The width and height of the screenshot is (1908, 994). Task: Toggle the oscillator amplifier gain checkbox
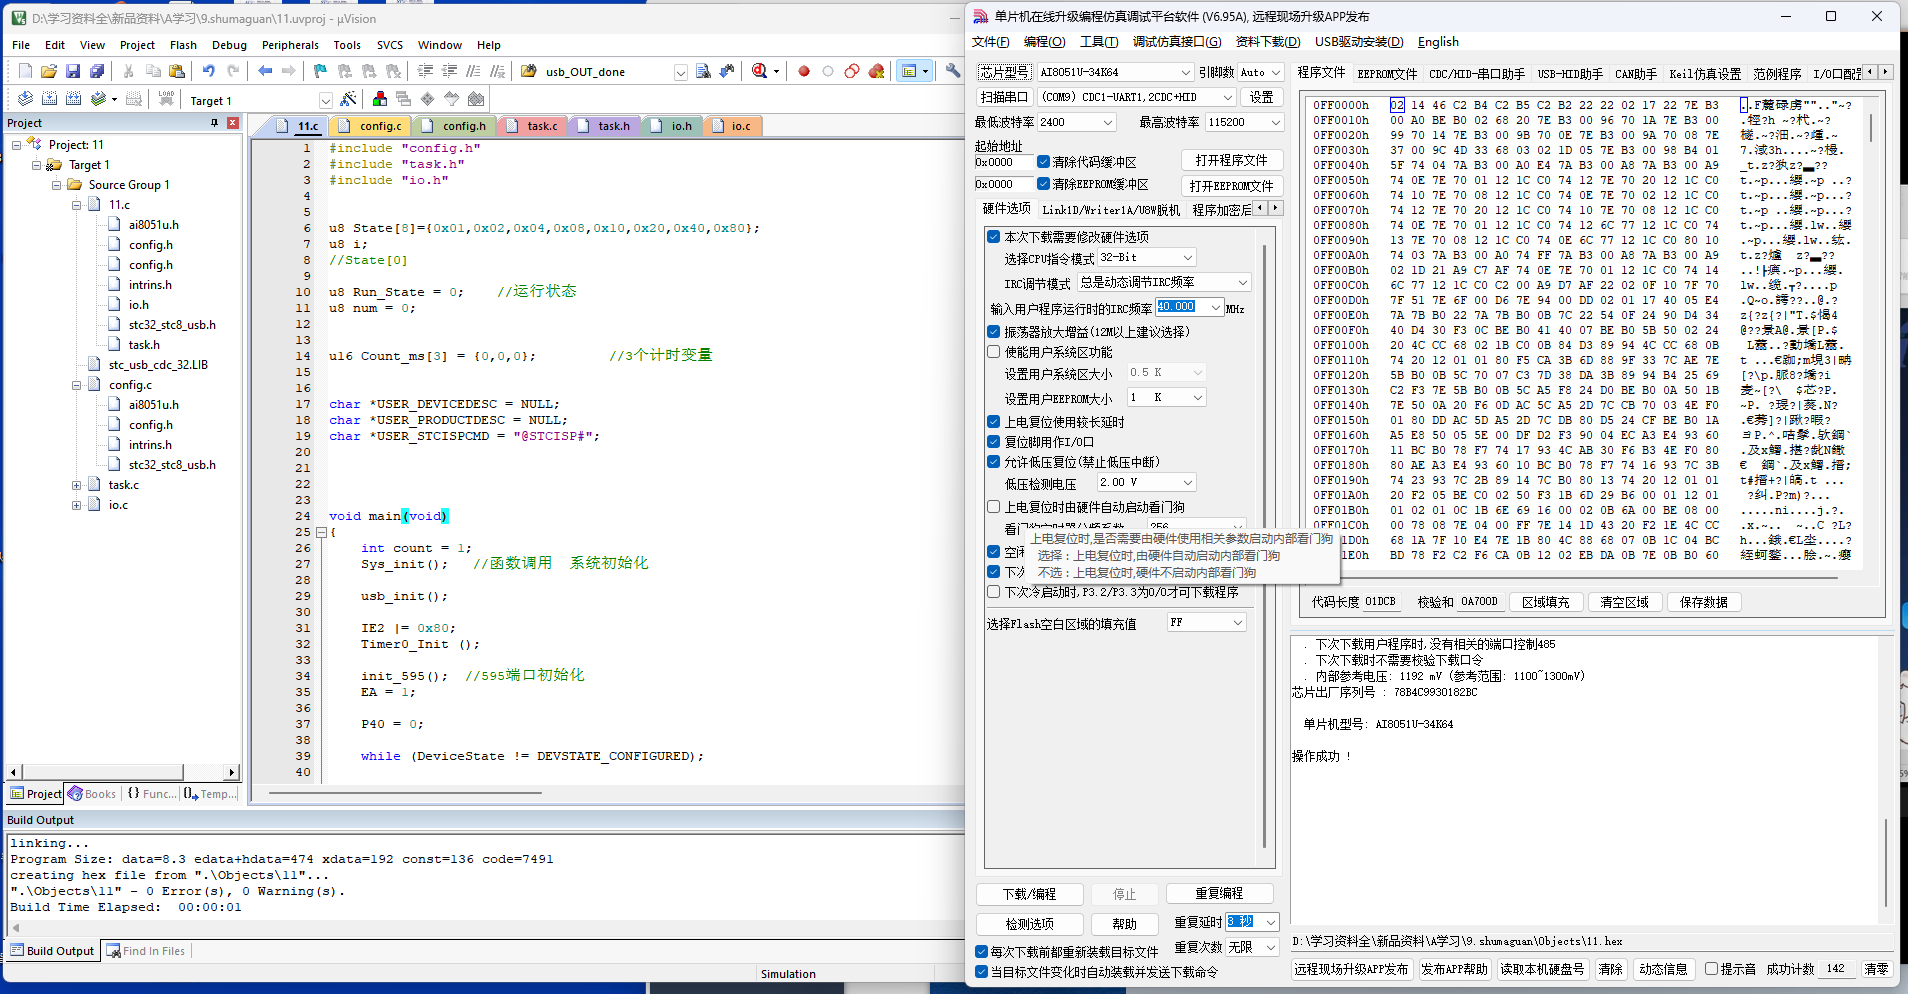point(993,332)
